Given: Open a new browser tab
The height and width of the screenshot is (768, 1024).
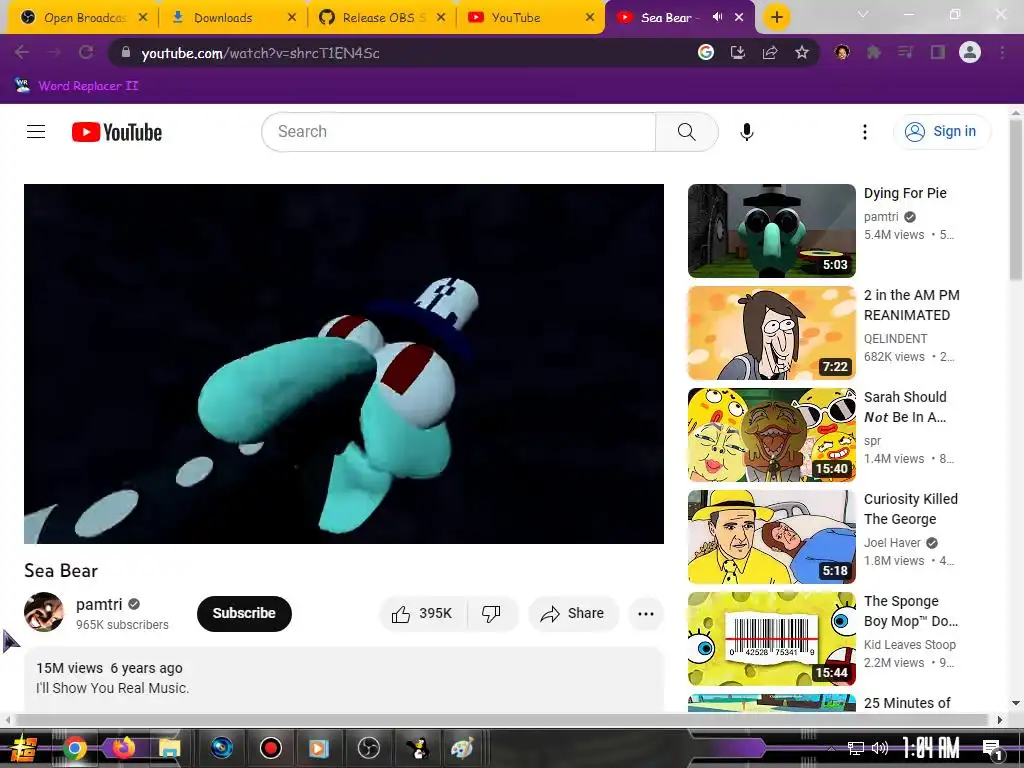Looking at the screenshot, I should click(776, 18).
